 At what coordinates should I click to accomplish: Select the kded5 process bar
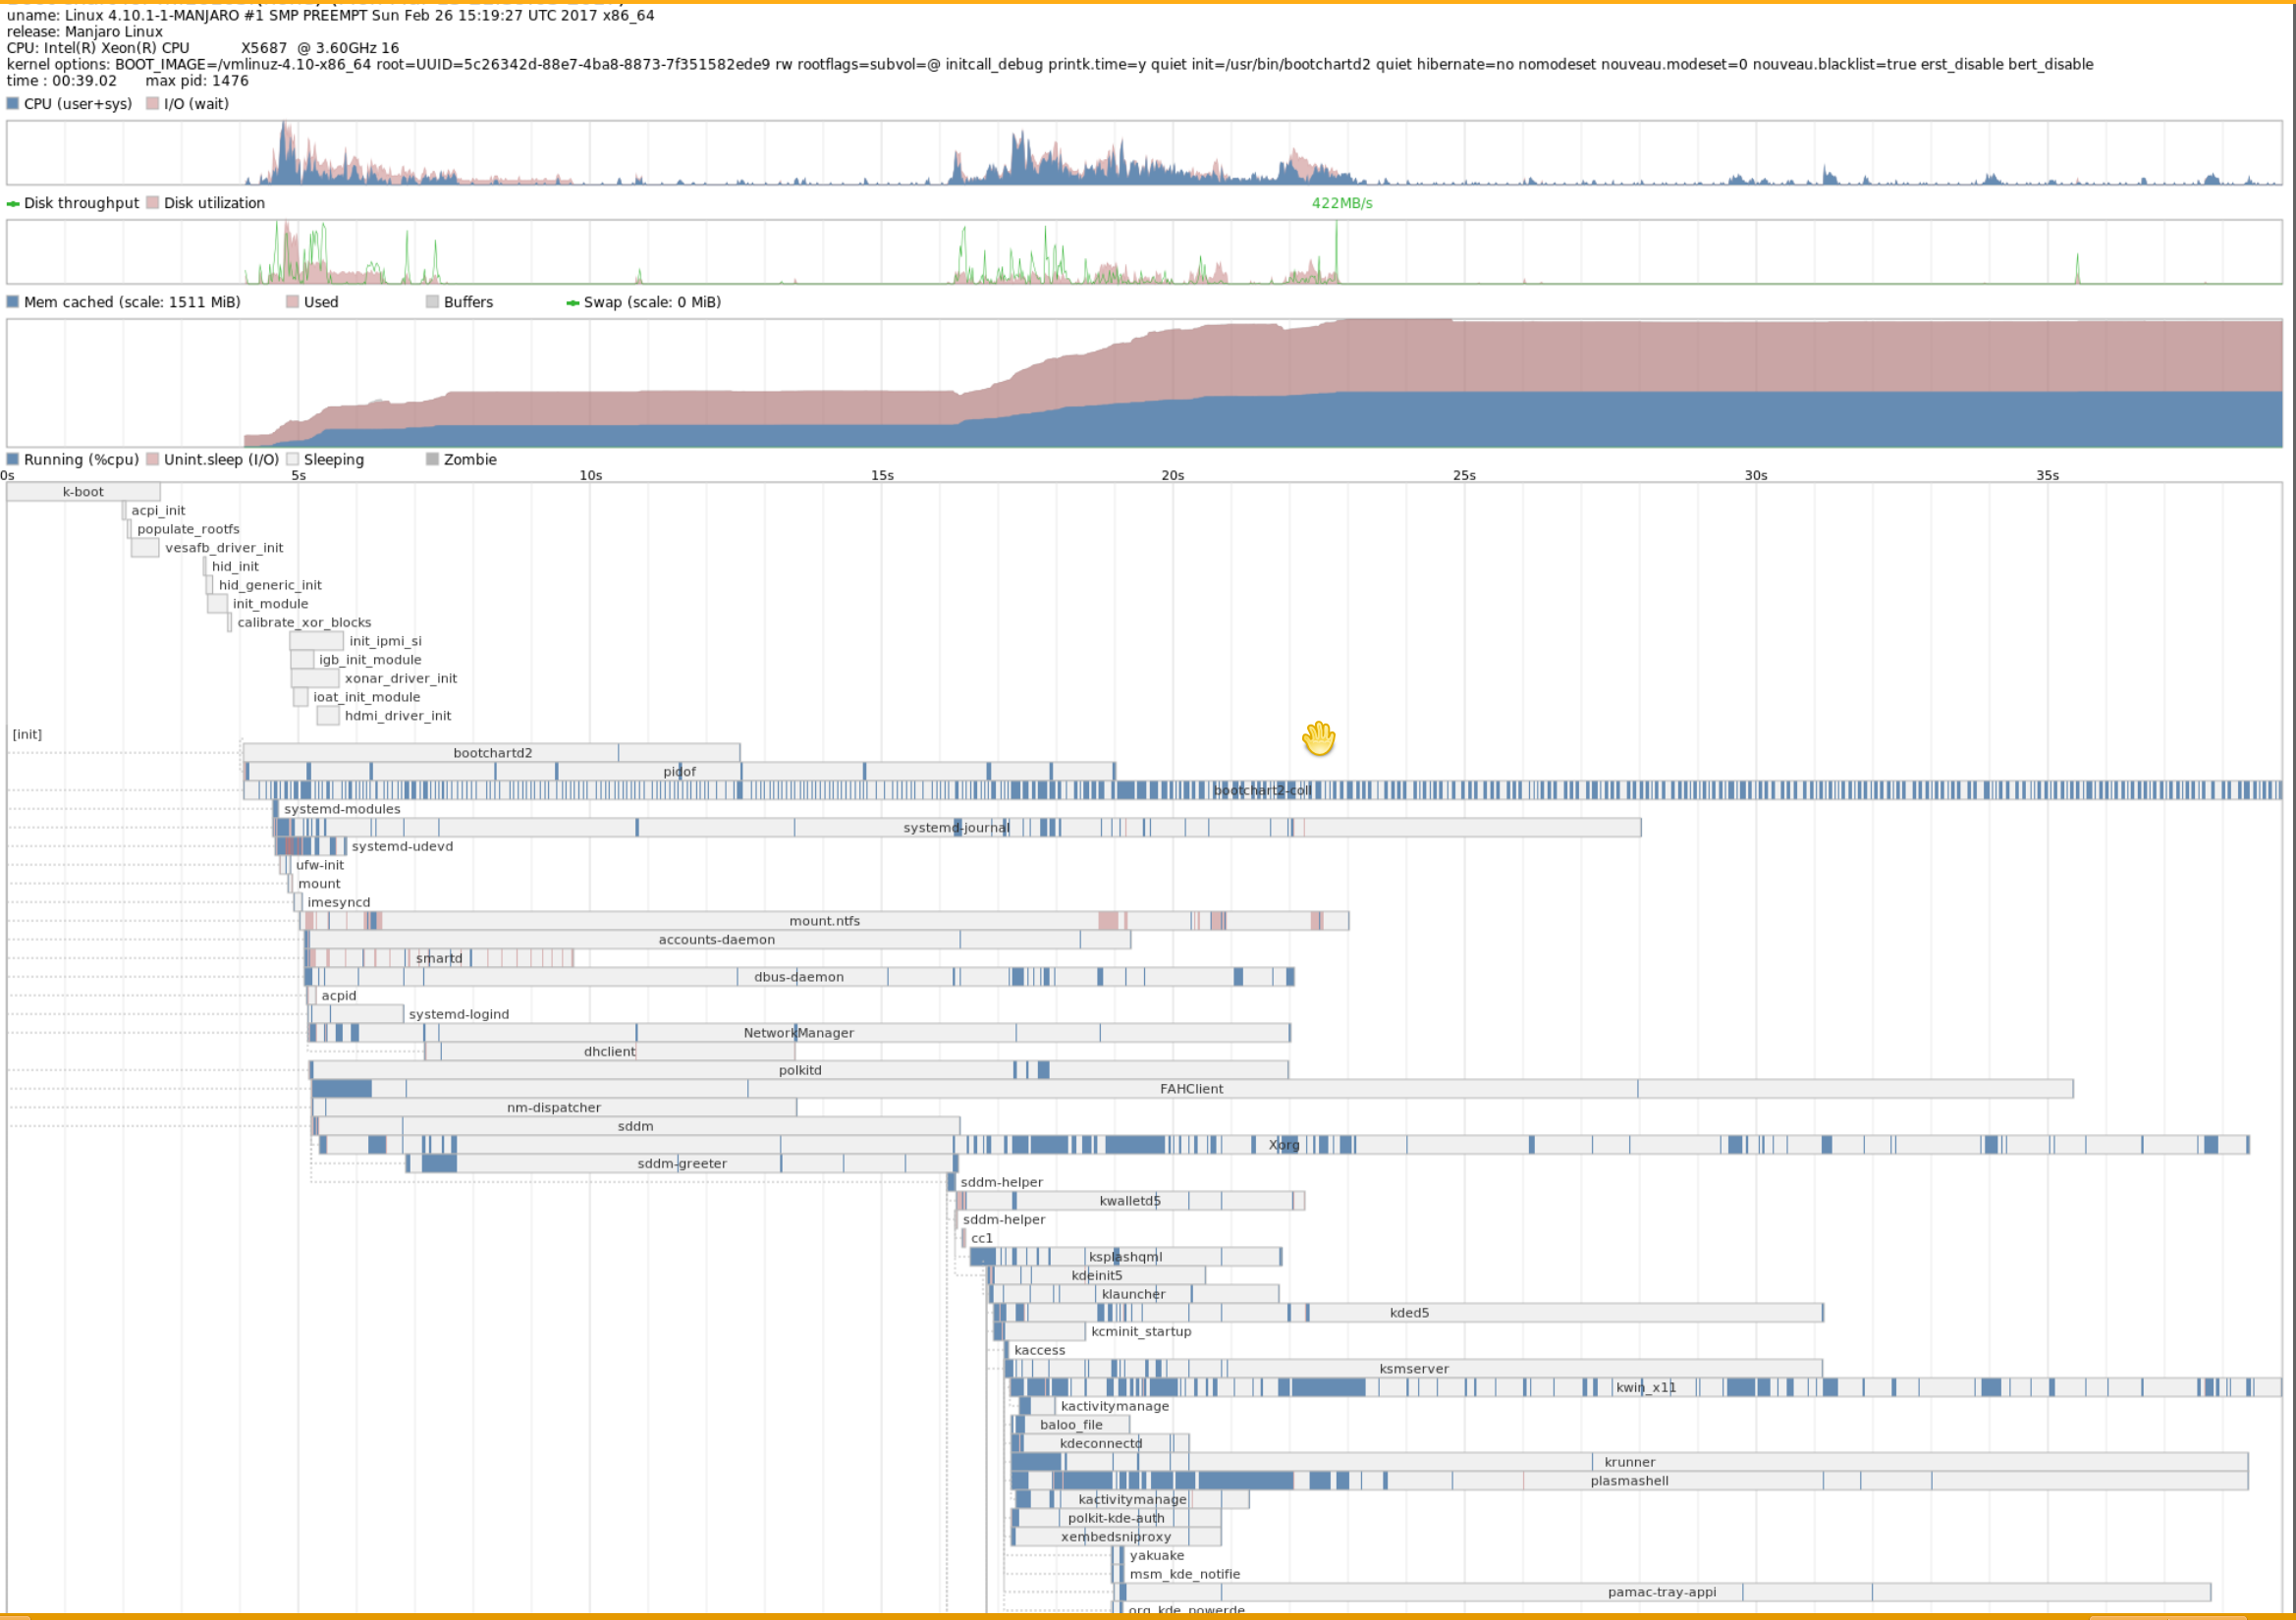[x=1409, y=1313]
